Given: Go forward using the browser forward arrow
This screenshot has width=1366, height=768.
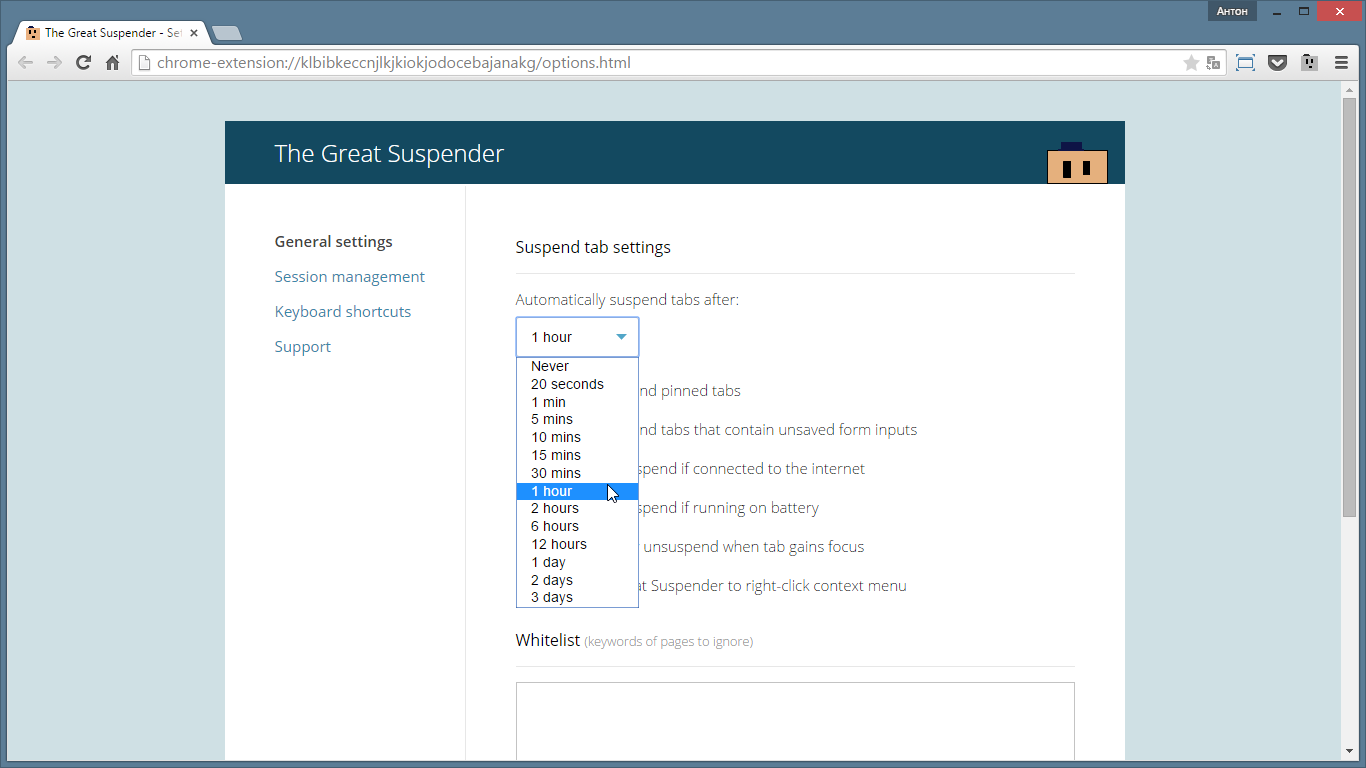Looking at the screenshot, I should (x=54, y=62).
